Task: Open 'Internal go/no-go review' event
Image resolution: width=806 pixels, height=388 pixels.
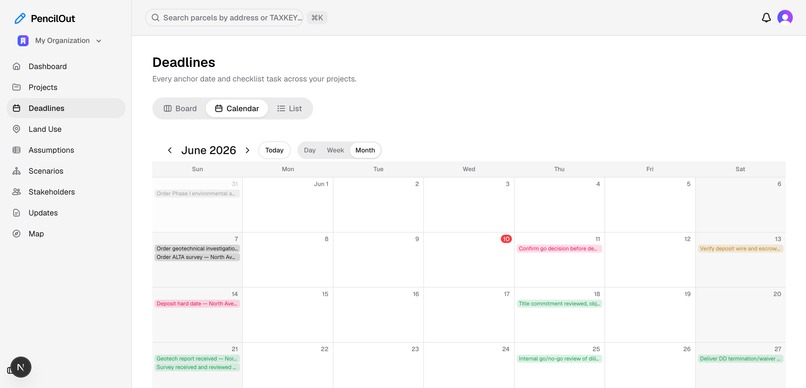Action: tap(559, 359)
